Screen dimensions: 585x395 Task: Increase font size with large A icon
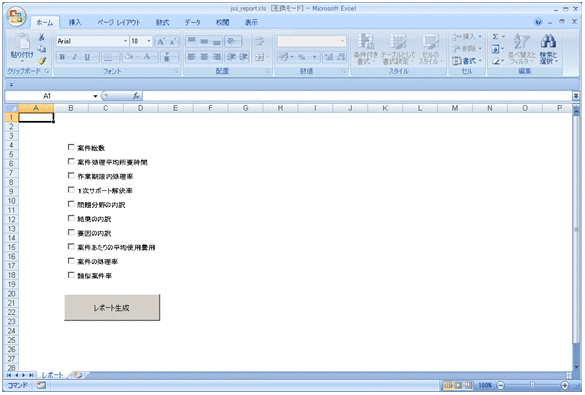tap(161, 41)
